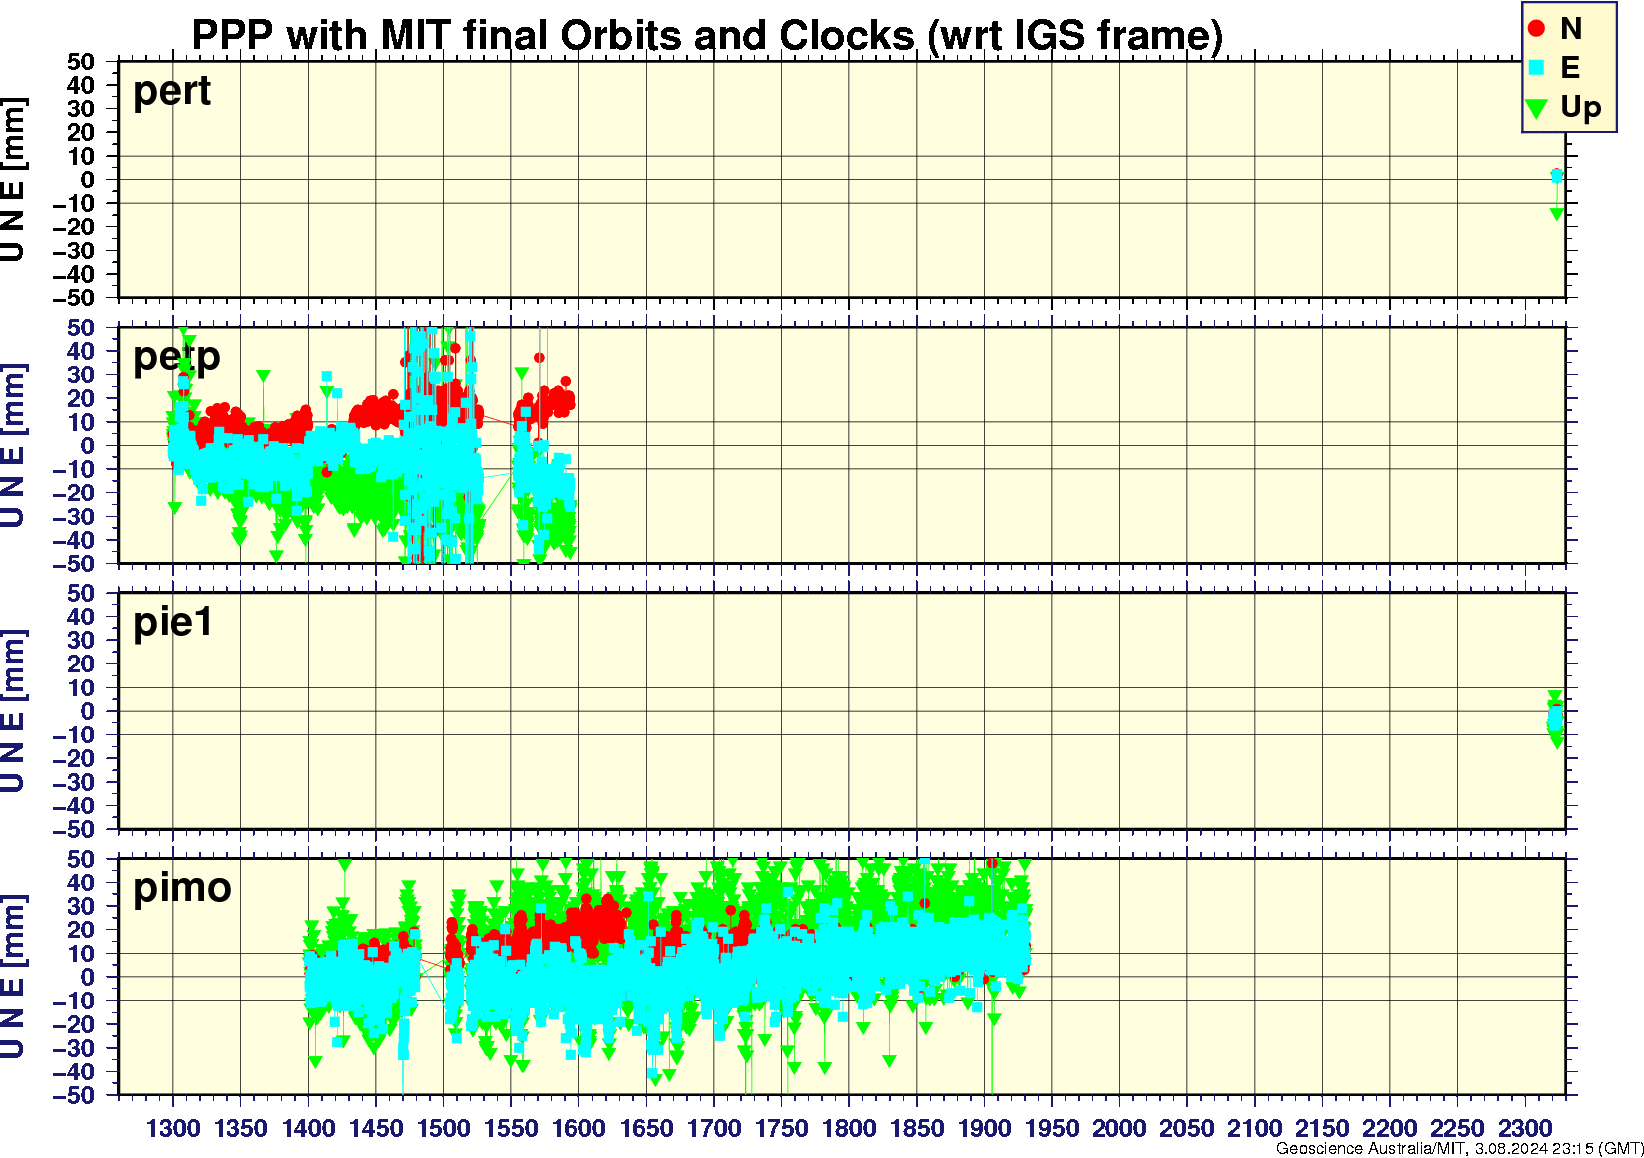Click the red N legend marker
Viewport: 1644px width, 1158px height.
click(1537, 29)
